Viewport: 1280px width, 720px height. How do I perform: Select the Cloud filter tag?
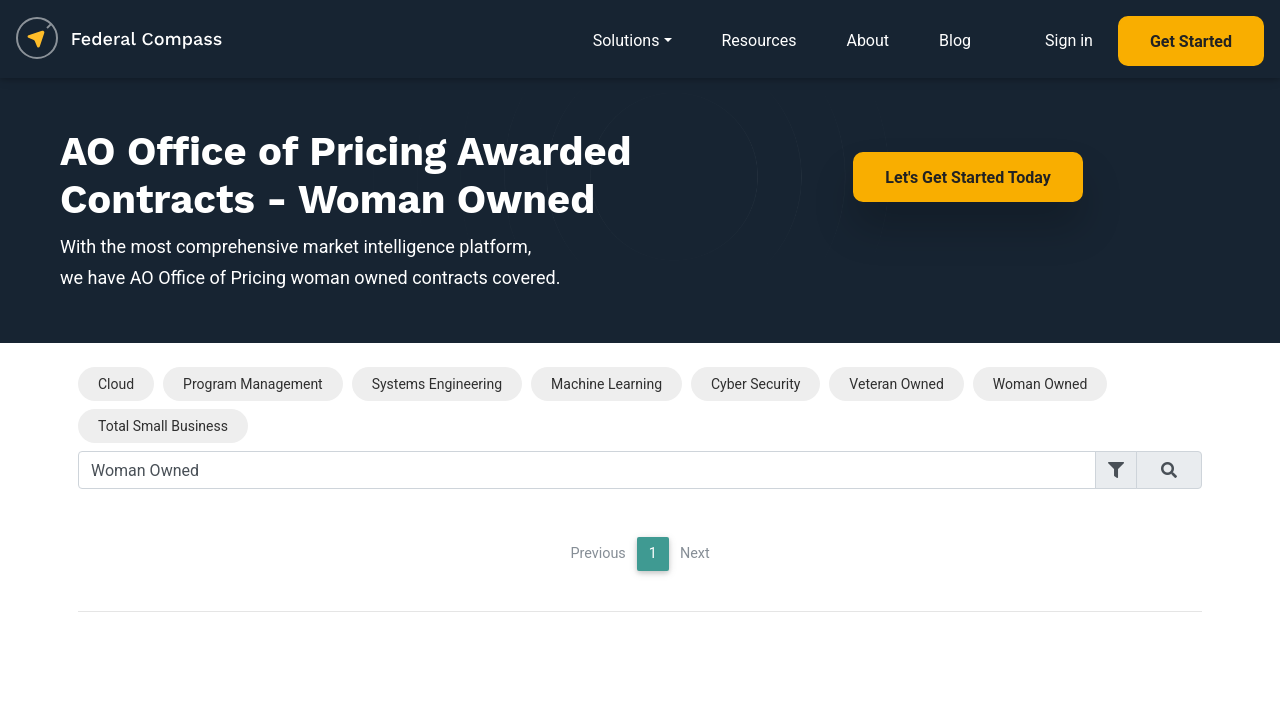tap(116, 384)
